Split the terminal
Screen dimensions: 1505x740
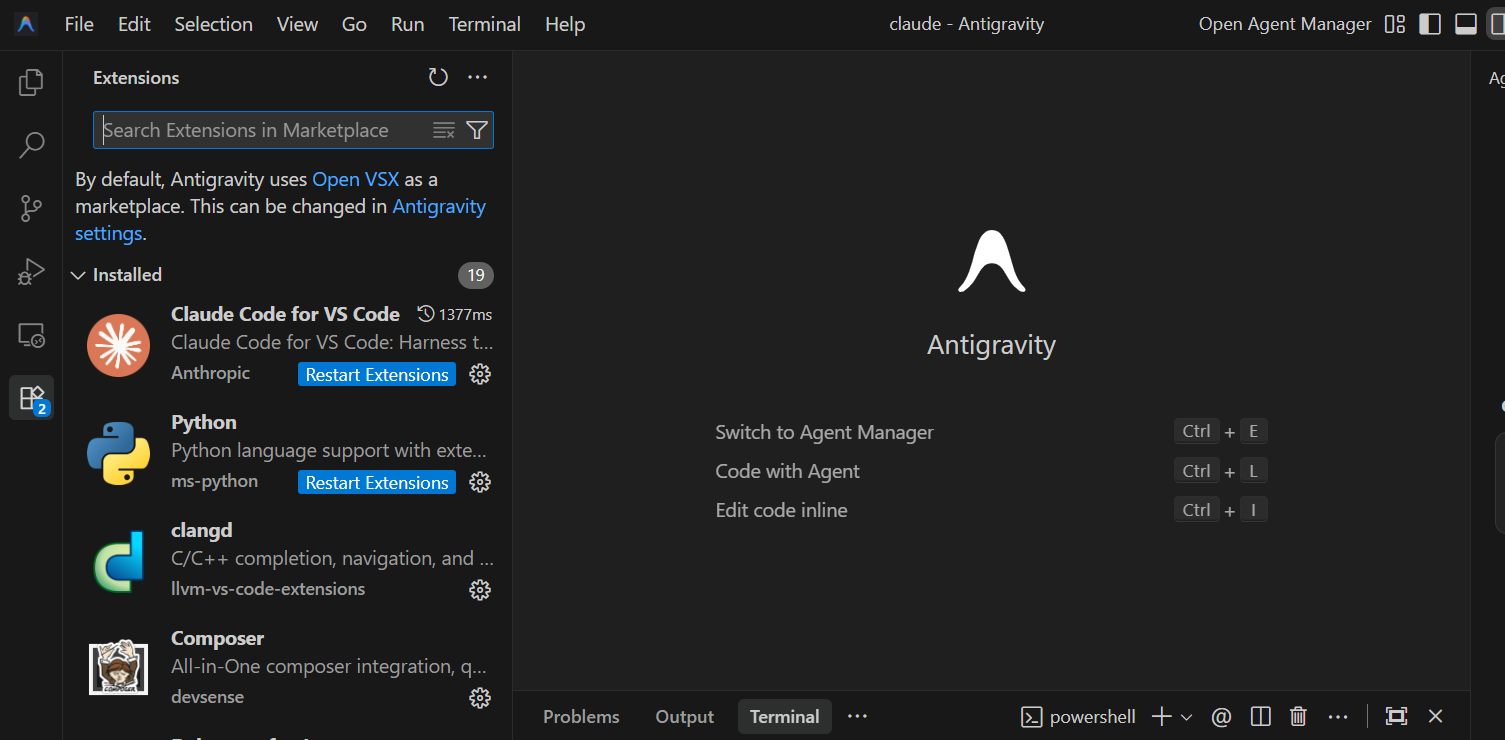point(1260,716)
